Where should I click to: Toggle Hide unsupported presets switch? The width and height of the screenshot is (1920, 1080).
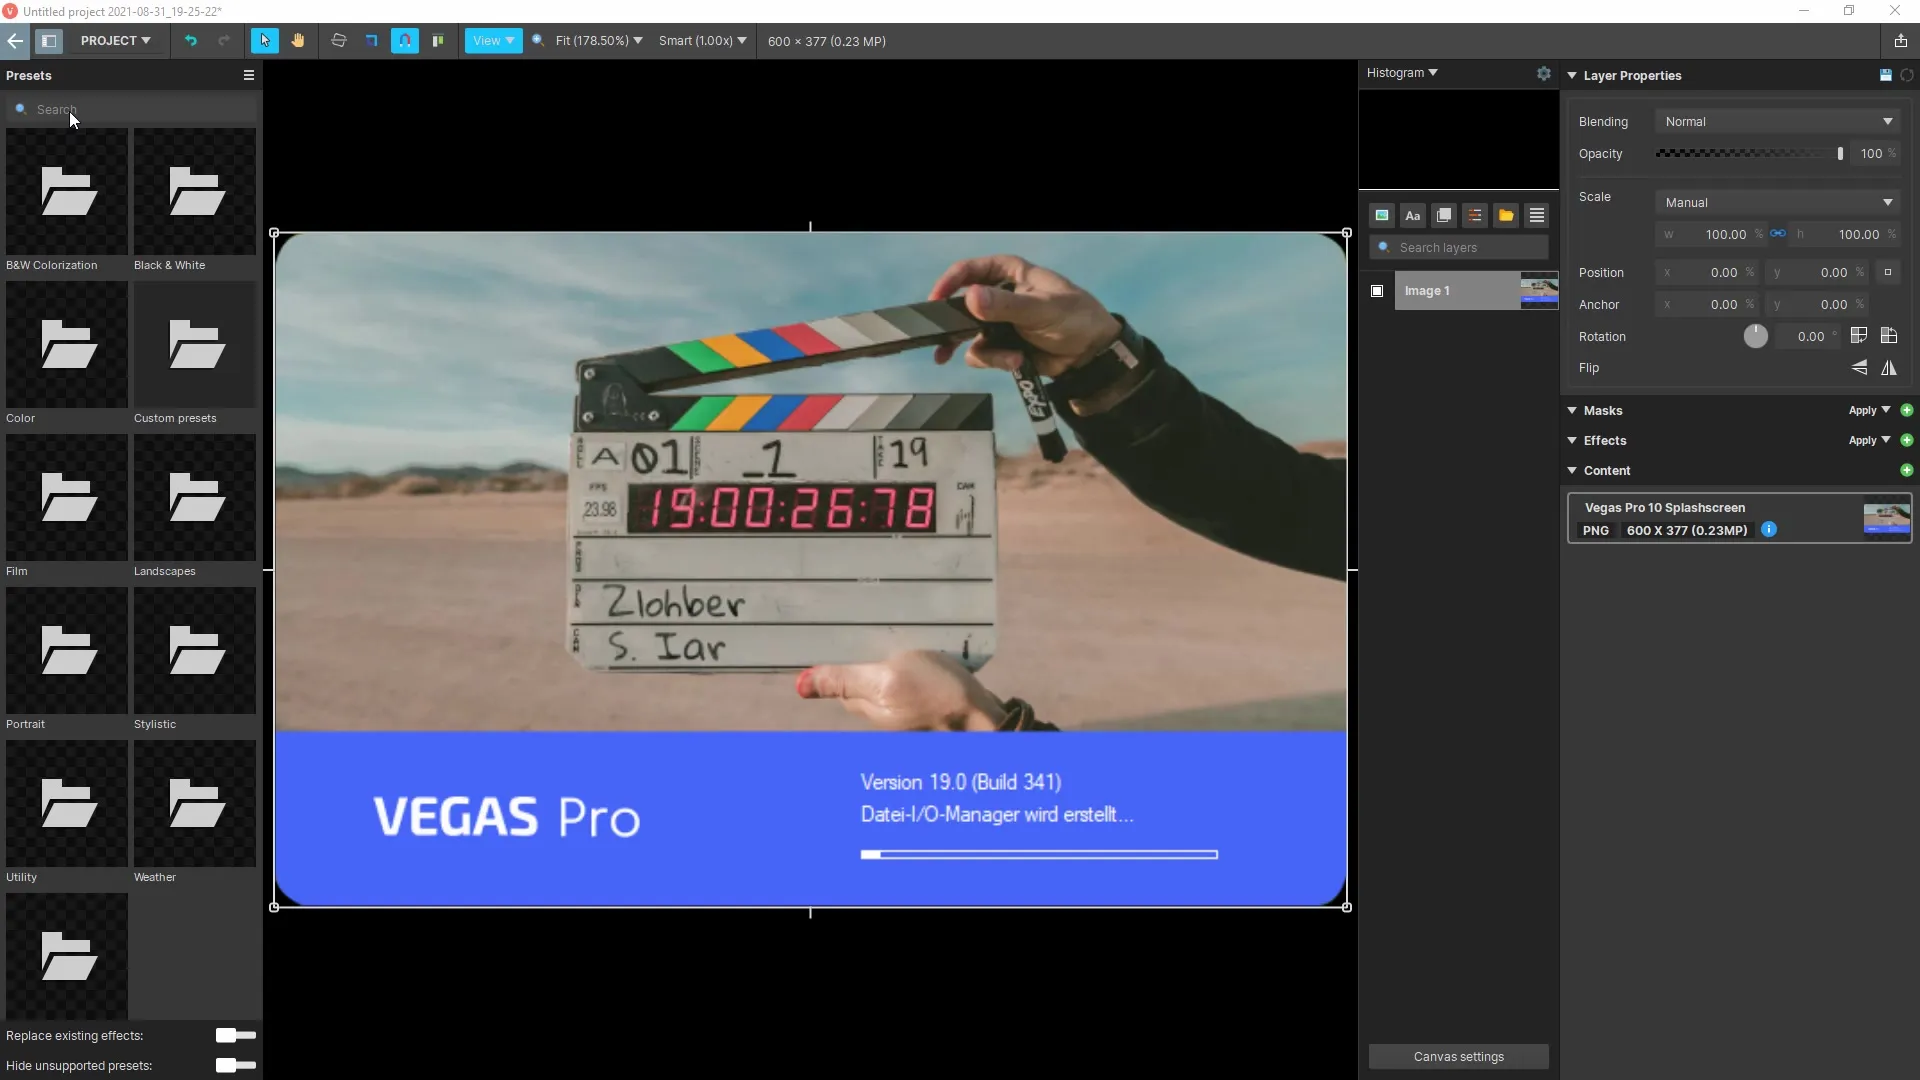[235, 1065]
